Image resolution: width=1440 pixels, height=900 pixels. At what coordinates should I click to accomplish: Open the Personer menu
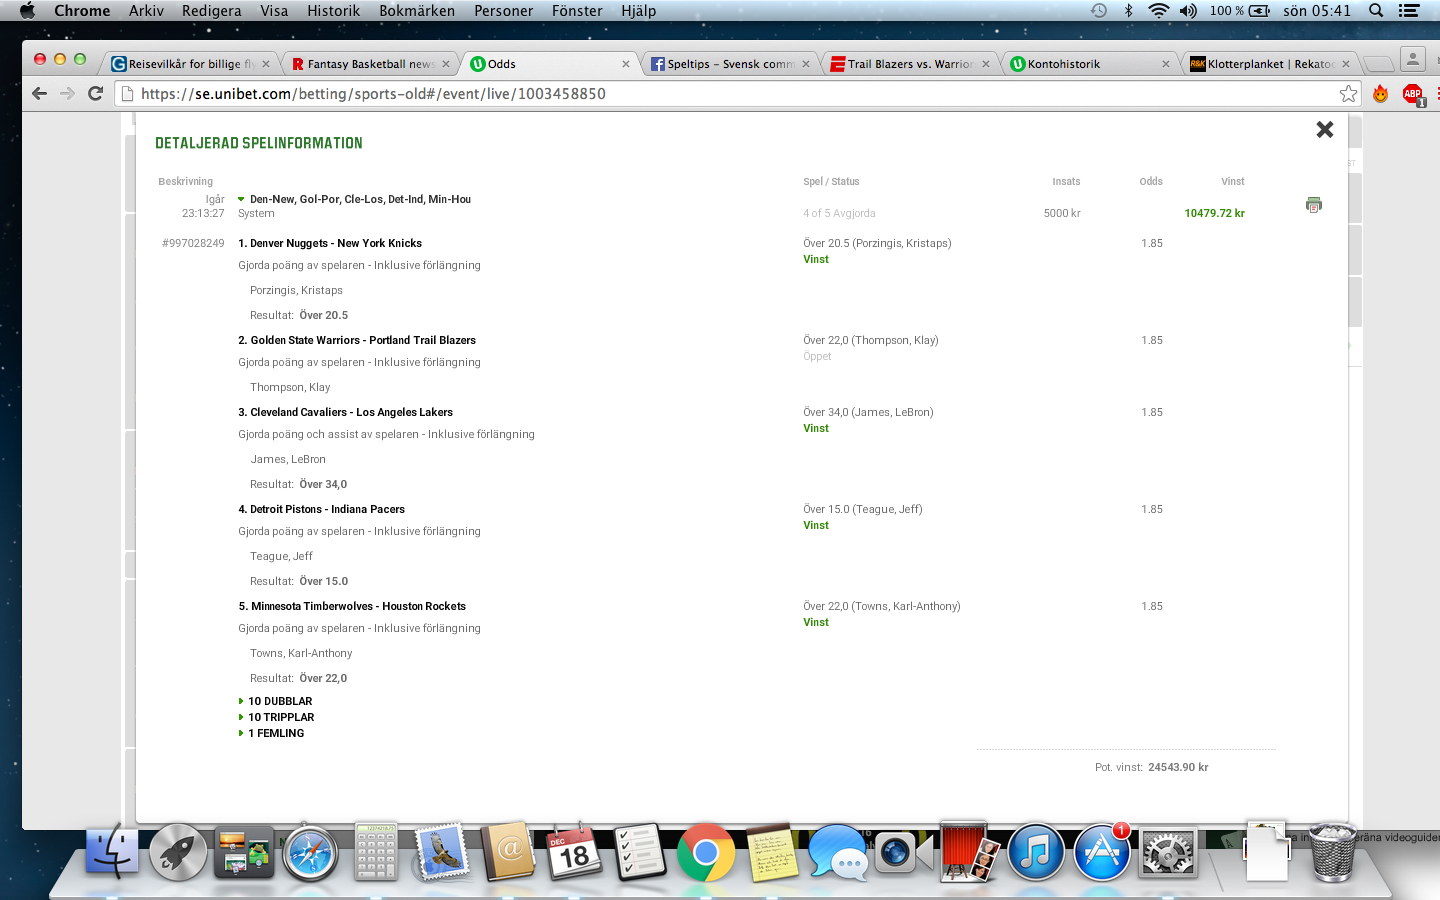[504, 11]
